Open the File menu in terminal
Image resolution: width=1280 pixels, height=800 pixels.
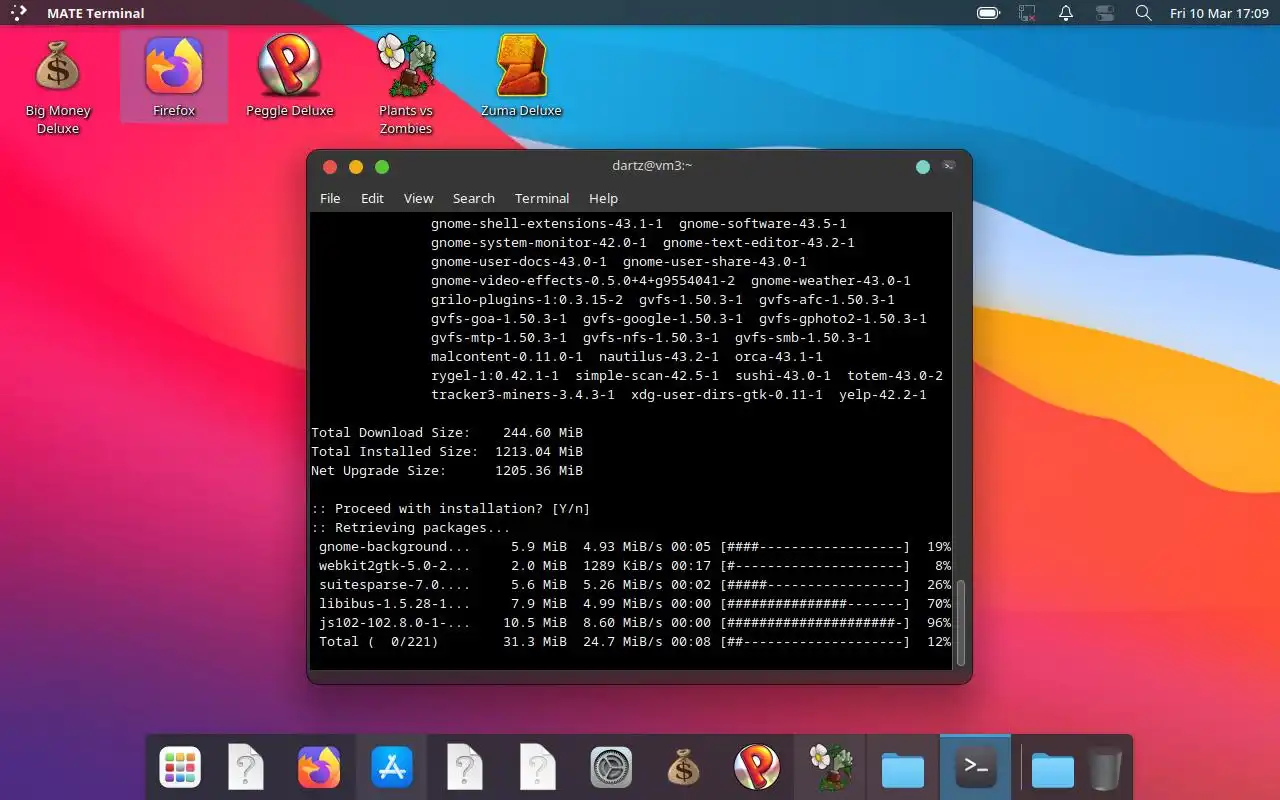(330, 198)
